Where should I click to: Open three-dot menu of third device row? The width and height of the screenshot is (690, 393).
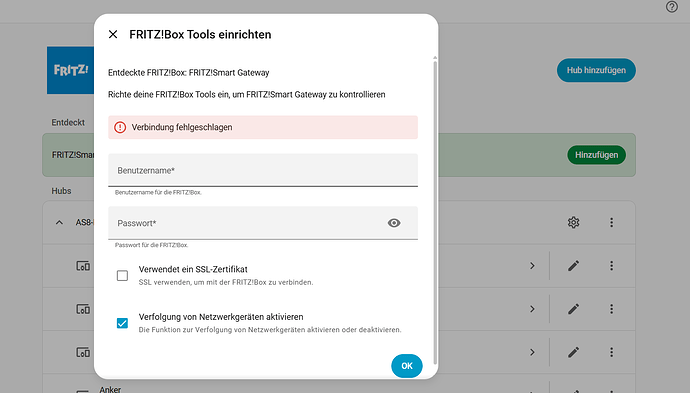click(x=611, y=352)
